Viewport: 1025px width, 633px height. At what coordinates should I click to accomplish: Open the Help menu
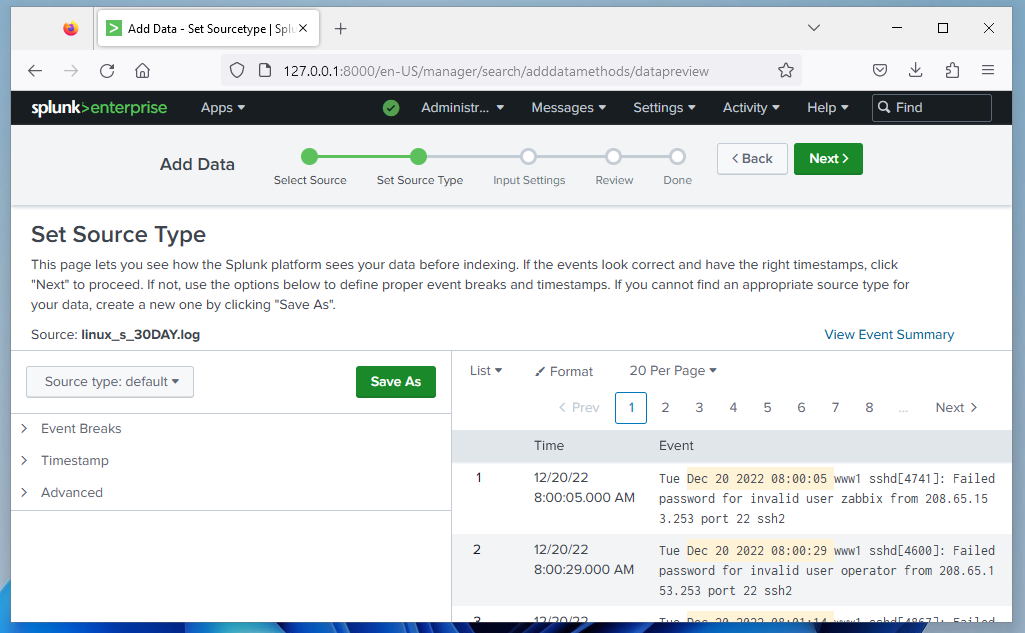point(828,108)
